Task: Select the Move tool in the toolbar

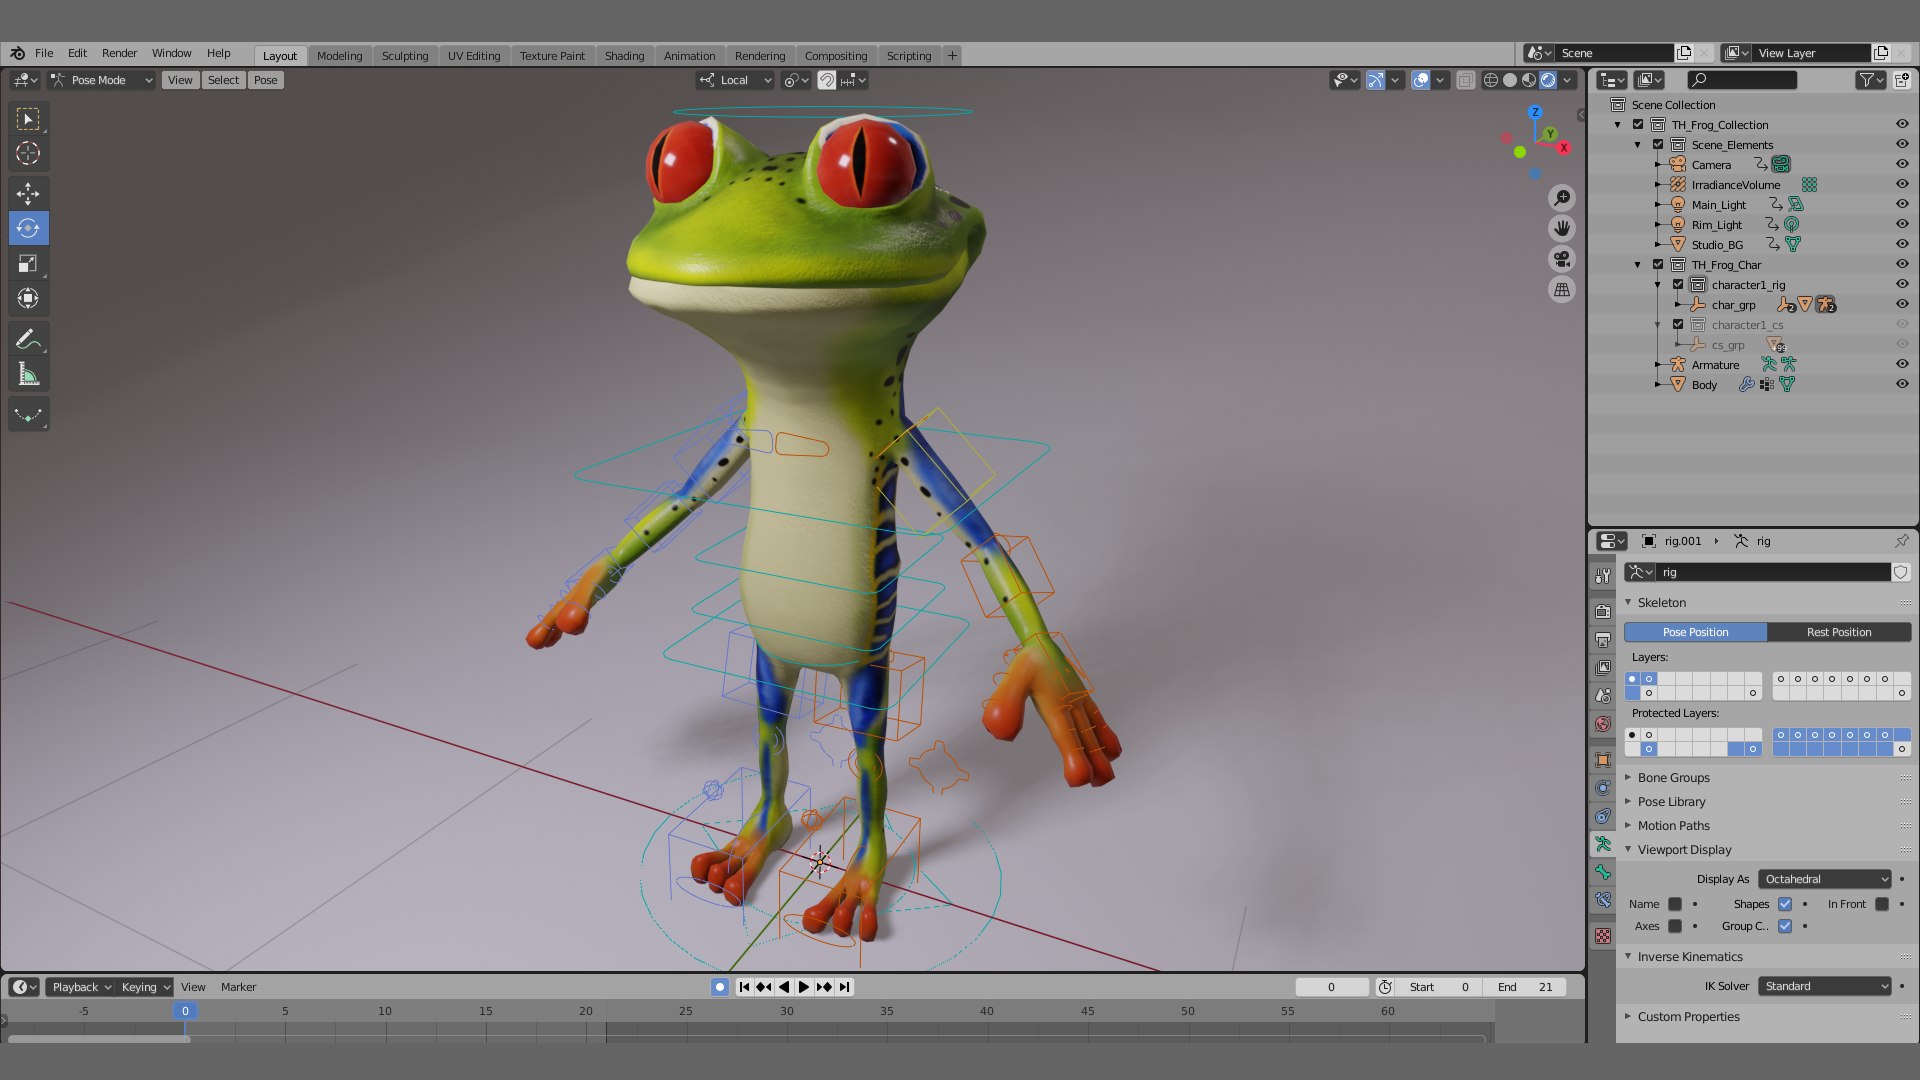Action: tap(28, 193)
